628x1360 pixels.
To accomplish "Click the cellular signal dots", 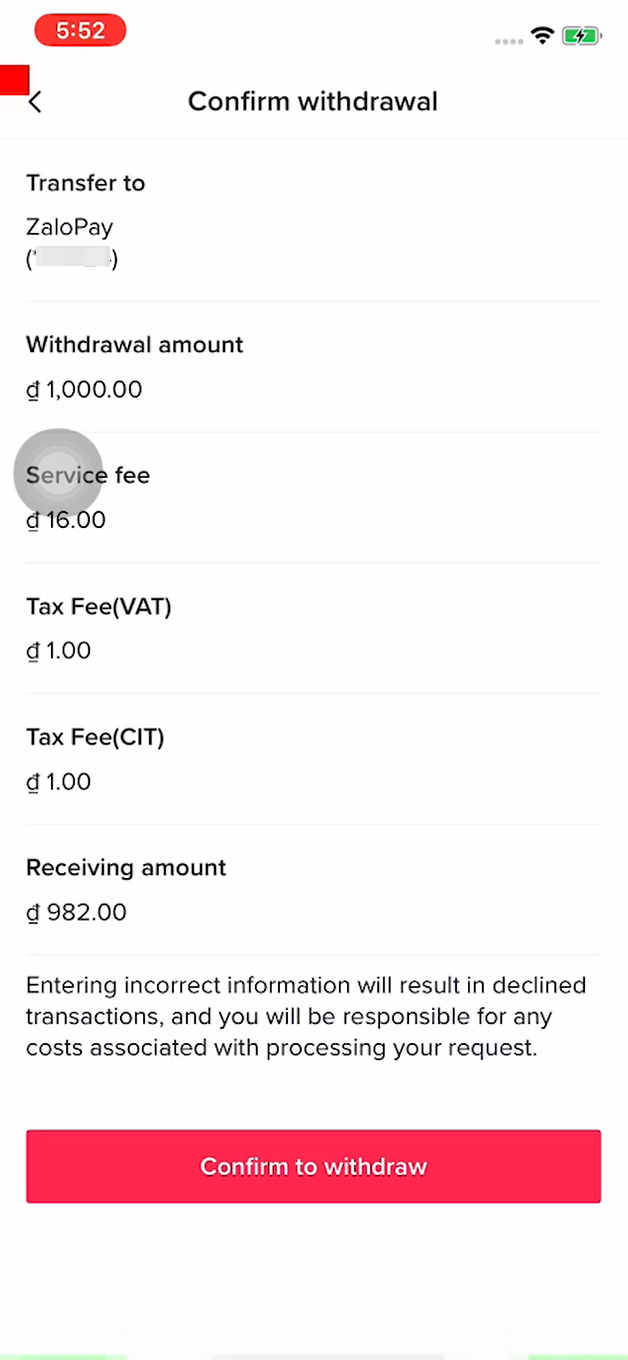I will [508, 41].
